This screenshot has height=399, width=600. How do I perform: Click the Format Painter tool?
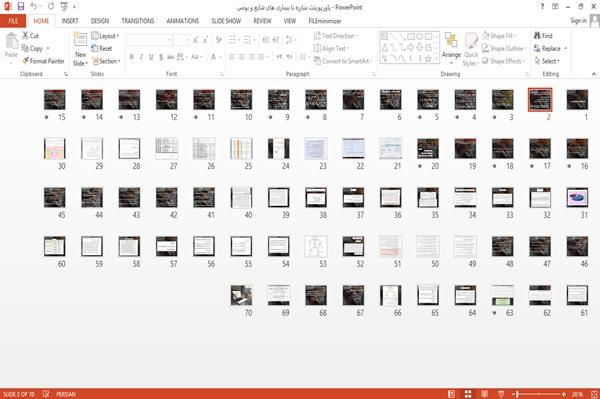(x=44, y=61)
